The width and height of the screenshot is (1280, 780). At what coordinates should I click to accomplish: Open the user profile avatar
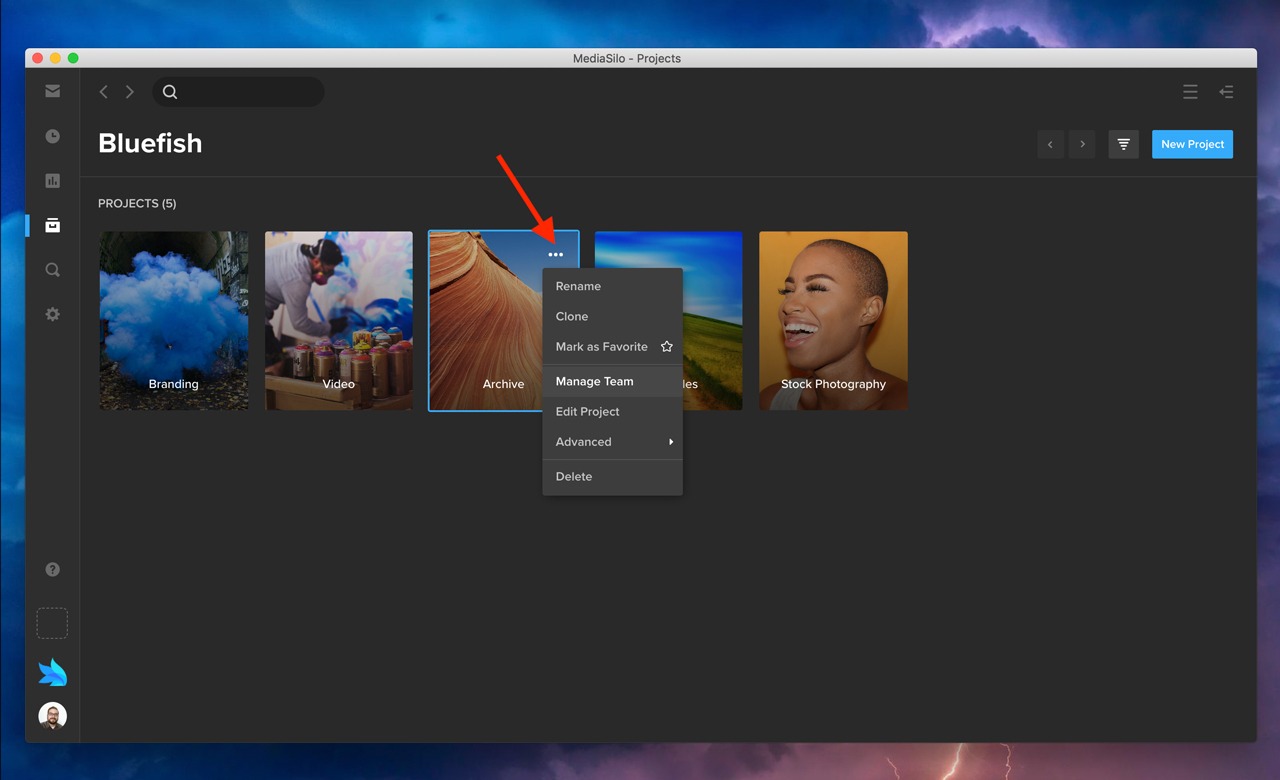pos(52,716)
